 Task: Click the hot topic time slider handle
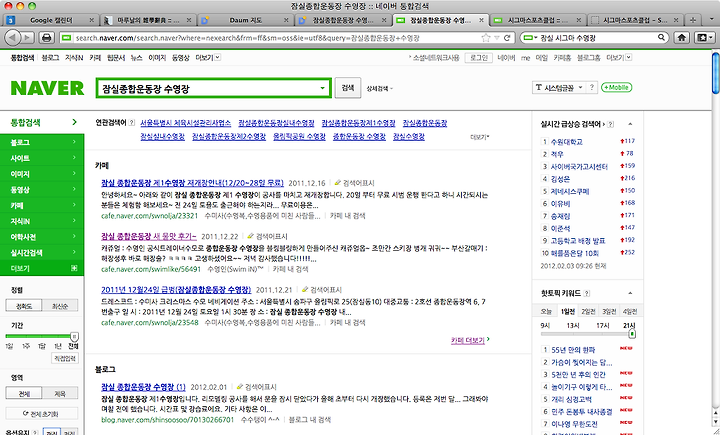[632, 334]
